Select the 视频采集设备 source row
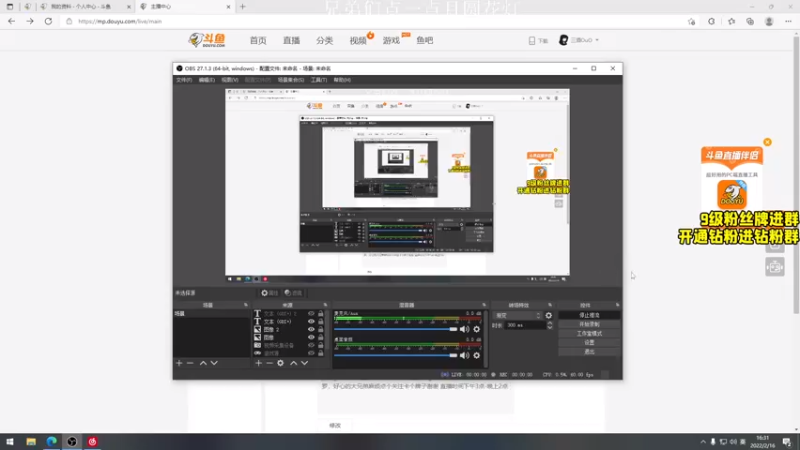Viewport: 800px width, 450px height. (x=289, y=345)
